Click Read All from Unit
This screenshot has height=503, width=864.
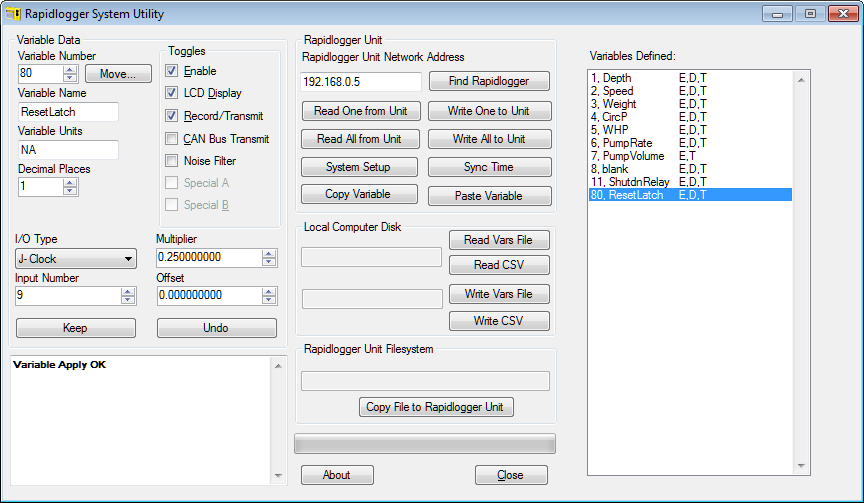[x=359, y=139]
